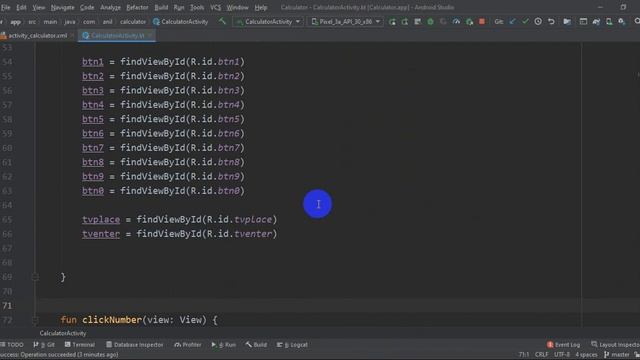
Task: Open the Navigate menu
Action: coord(62,7)
